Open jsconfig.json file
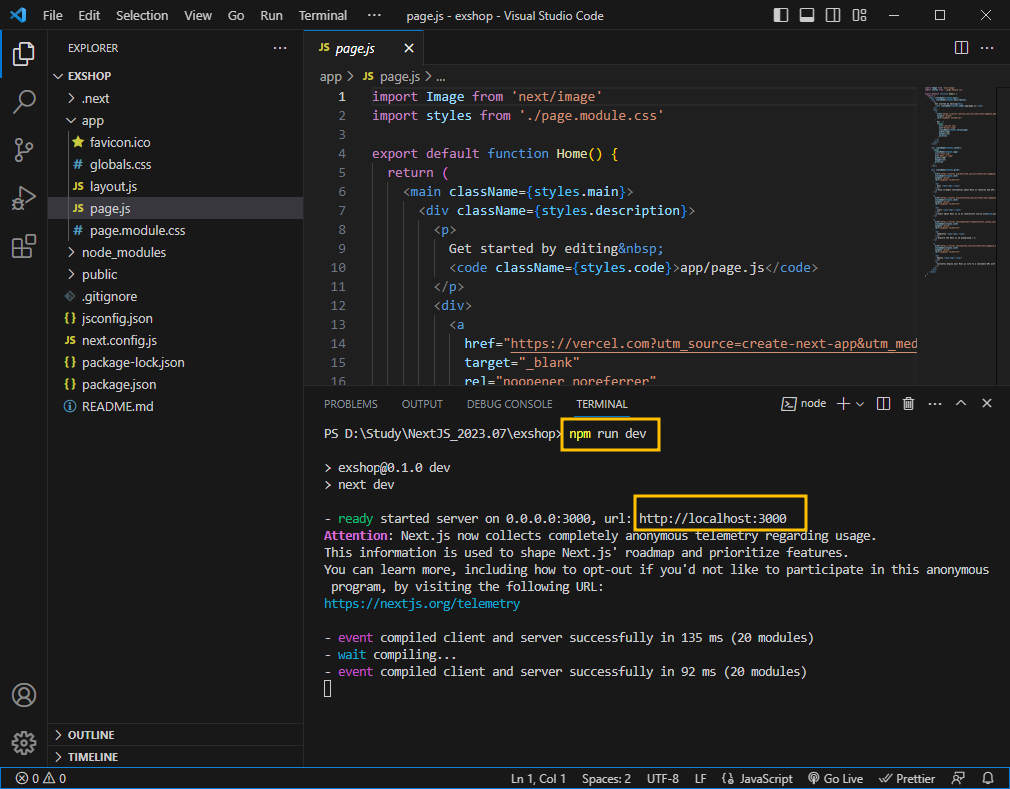The width and height of the screenshot is (1010, 789). 175,318
